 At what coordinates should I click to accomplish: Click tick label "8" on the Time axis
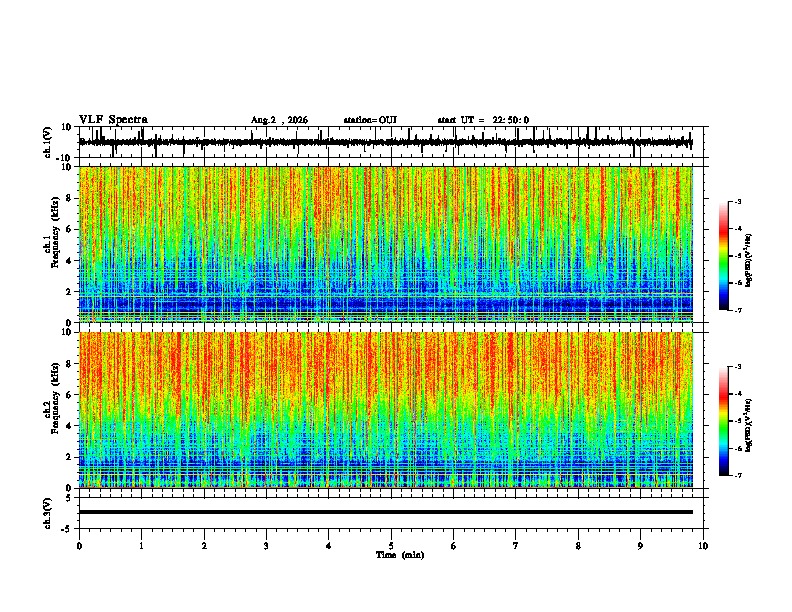pyautogui.click(x=578, y=546)
